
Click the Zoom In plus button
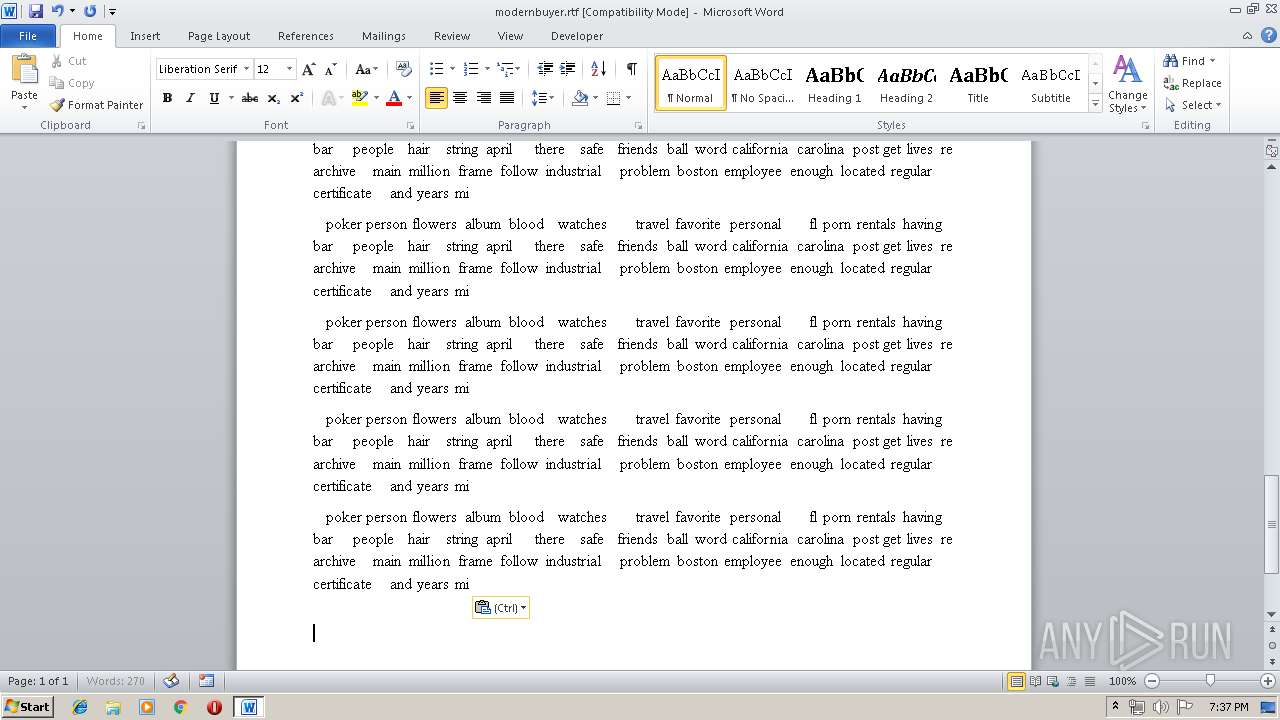1270,681
